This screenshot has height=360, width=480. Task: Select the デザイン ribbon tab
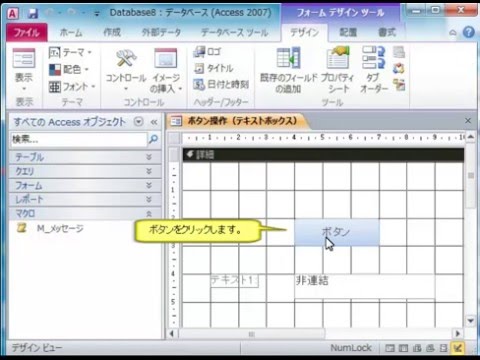coord(304,32)
